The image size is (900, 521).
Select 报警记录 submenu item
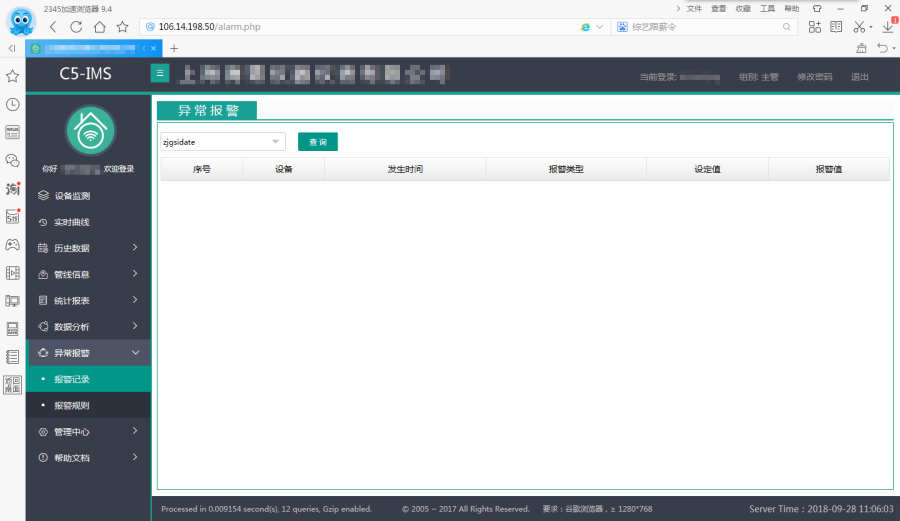coord(88,379)
